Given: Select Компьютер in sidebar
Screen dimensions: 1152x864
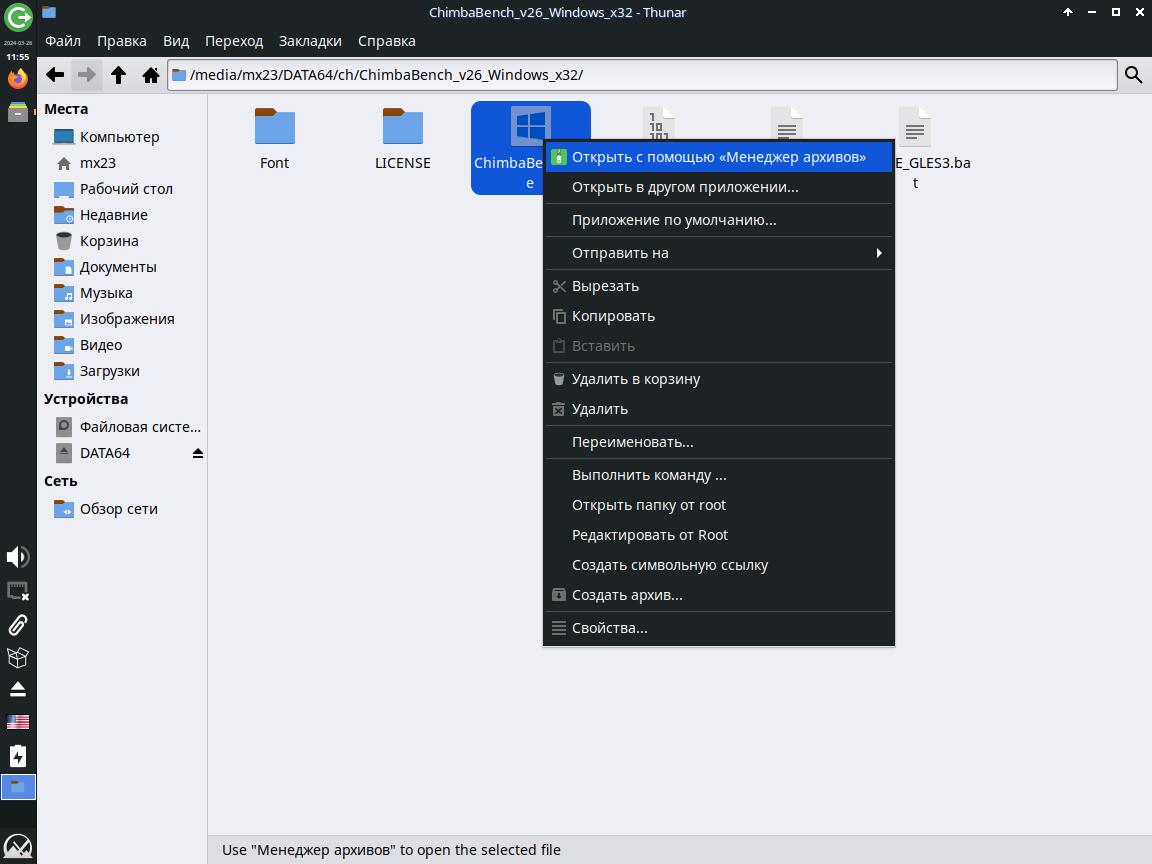Looking at the screenshot, I should (x=122, y=137).
